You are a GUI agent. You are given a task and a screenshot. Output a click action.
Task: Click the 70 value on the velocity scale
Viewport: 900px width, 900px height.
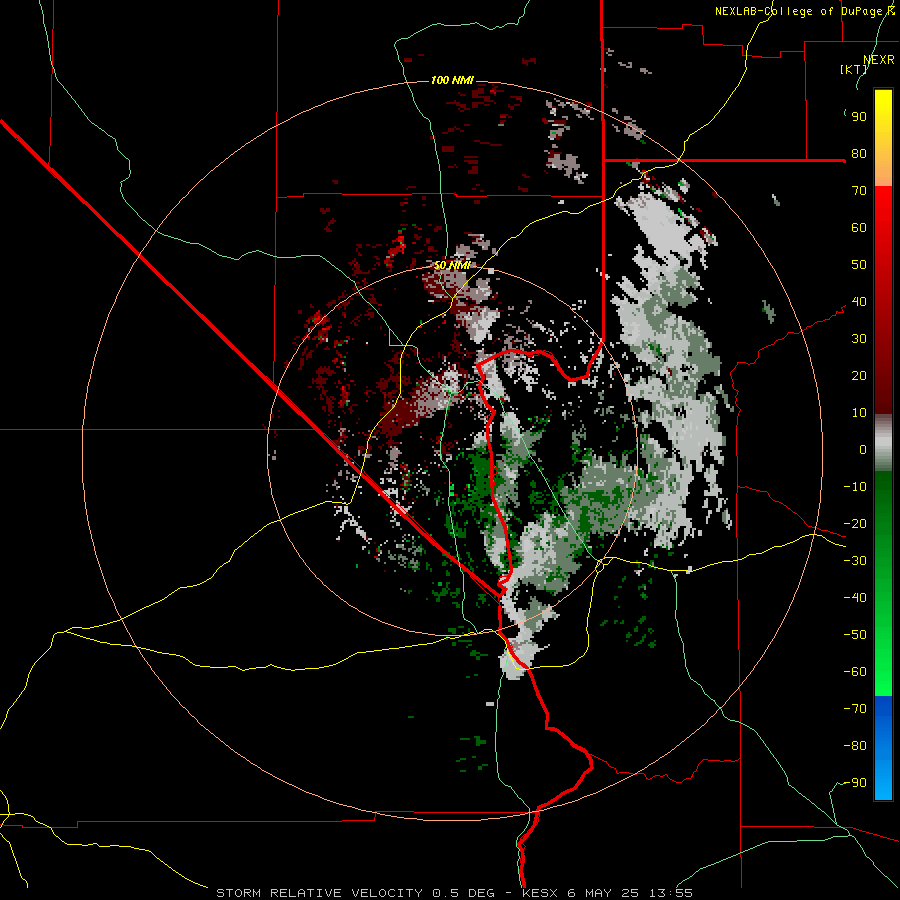click(x=859, y=191)
